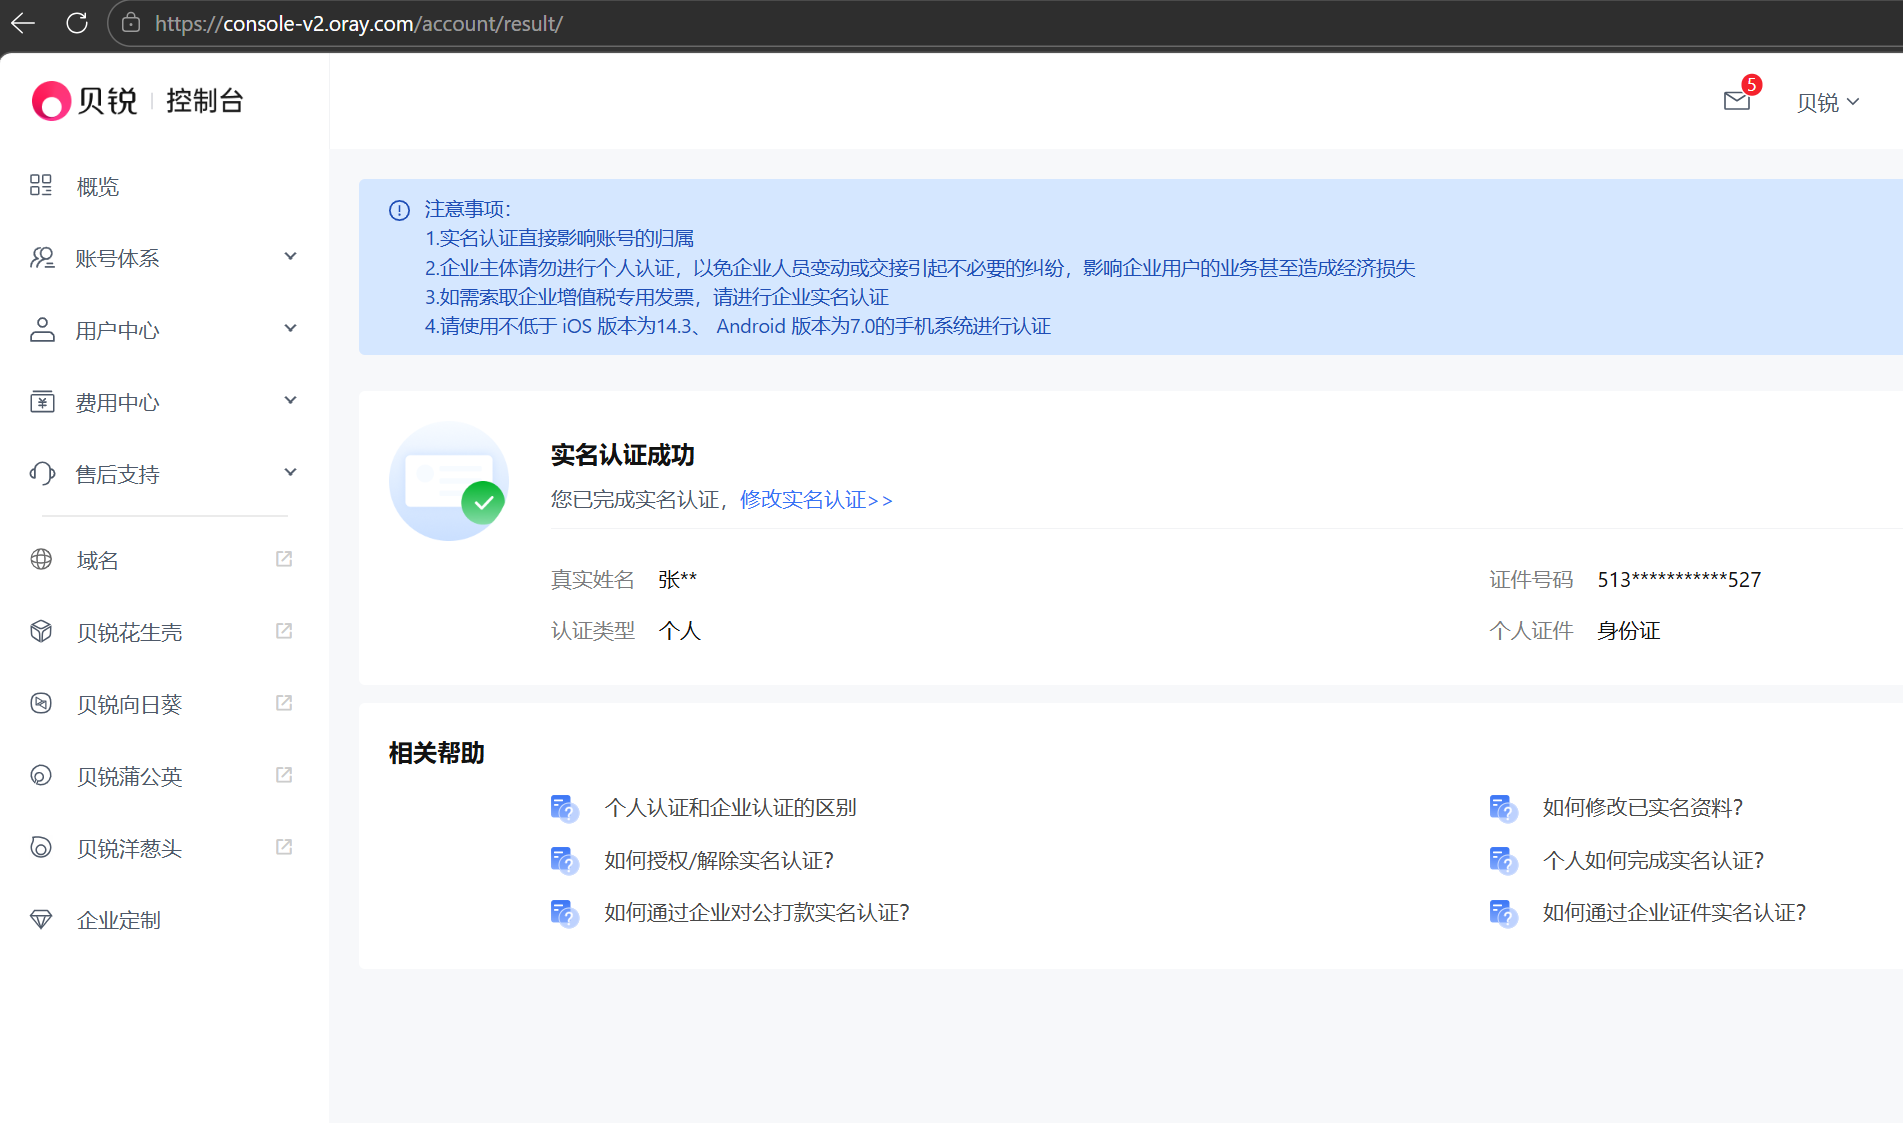Click the external link icon beside 贝锐蒲公英

click(284, 775)
